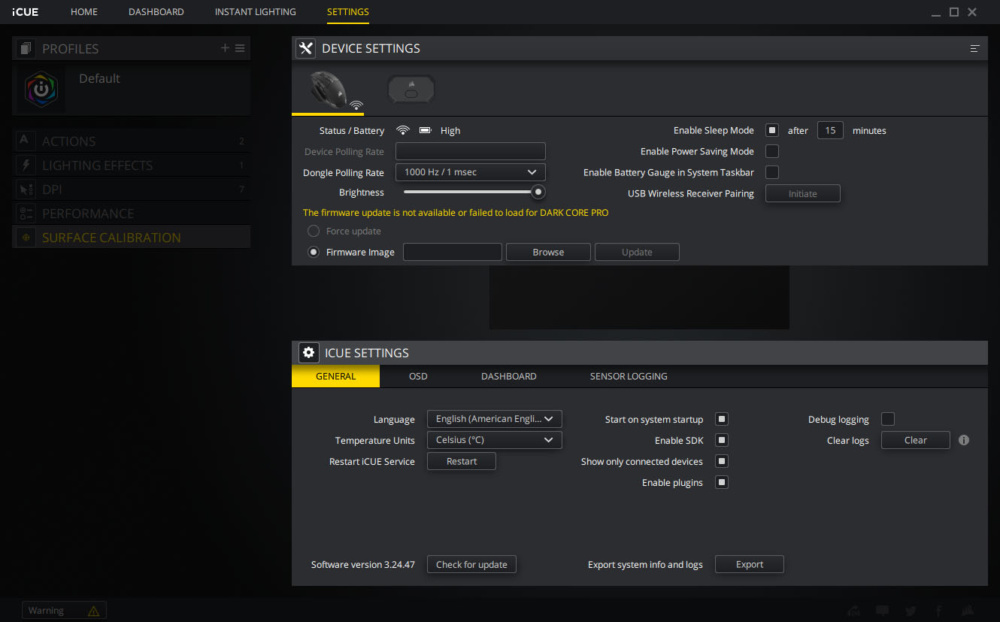1000x622 pixels.
Task: Click the firmware Update button
Action: click(636, 252)
